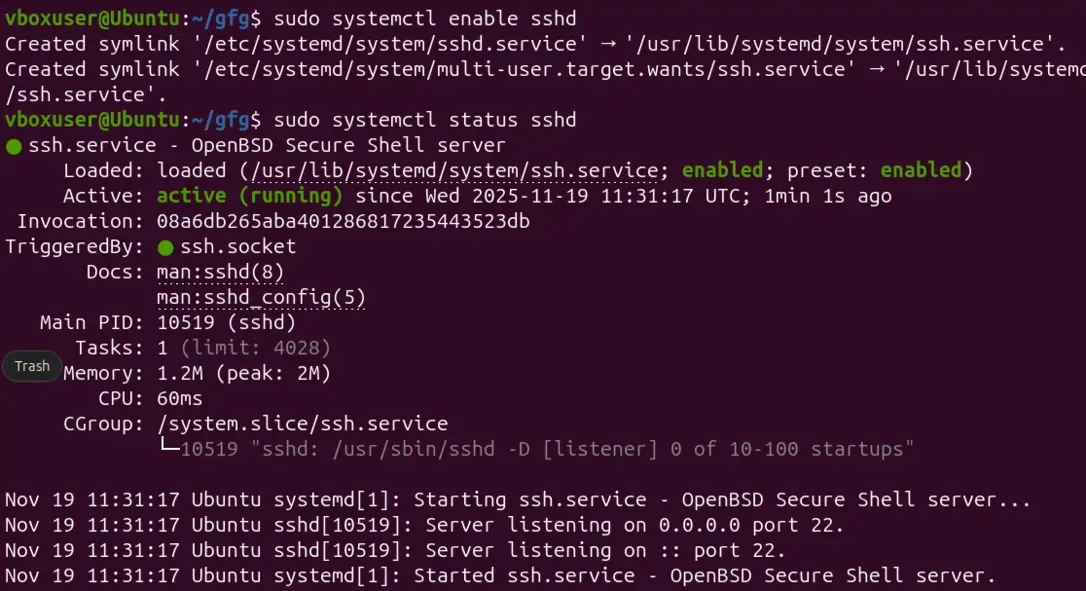
Task: Click the 'sudo systemctl enable sshd' command
Action: pyautogui.click(x=425, y=18)
